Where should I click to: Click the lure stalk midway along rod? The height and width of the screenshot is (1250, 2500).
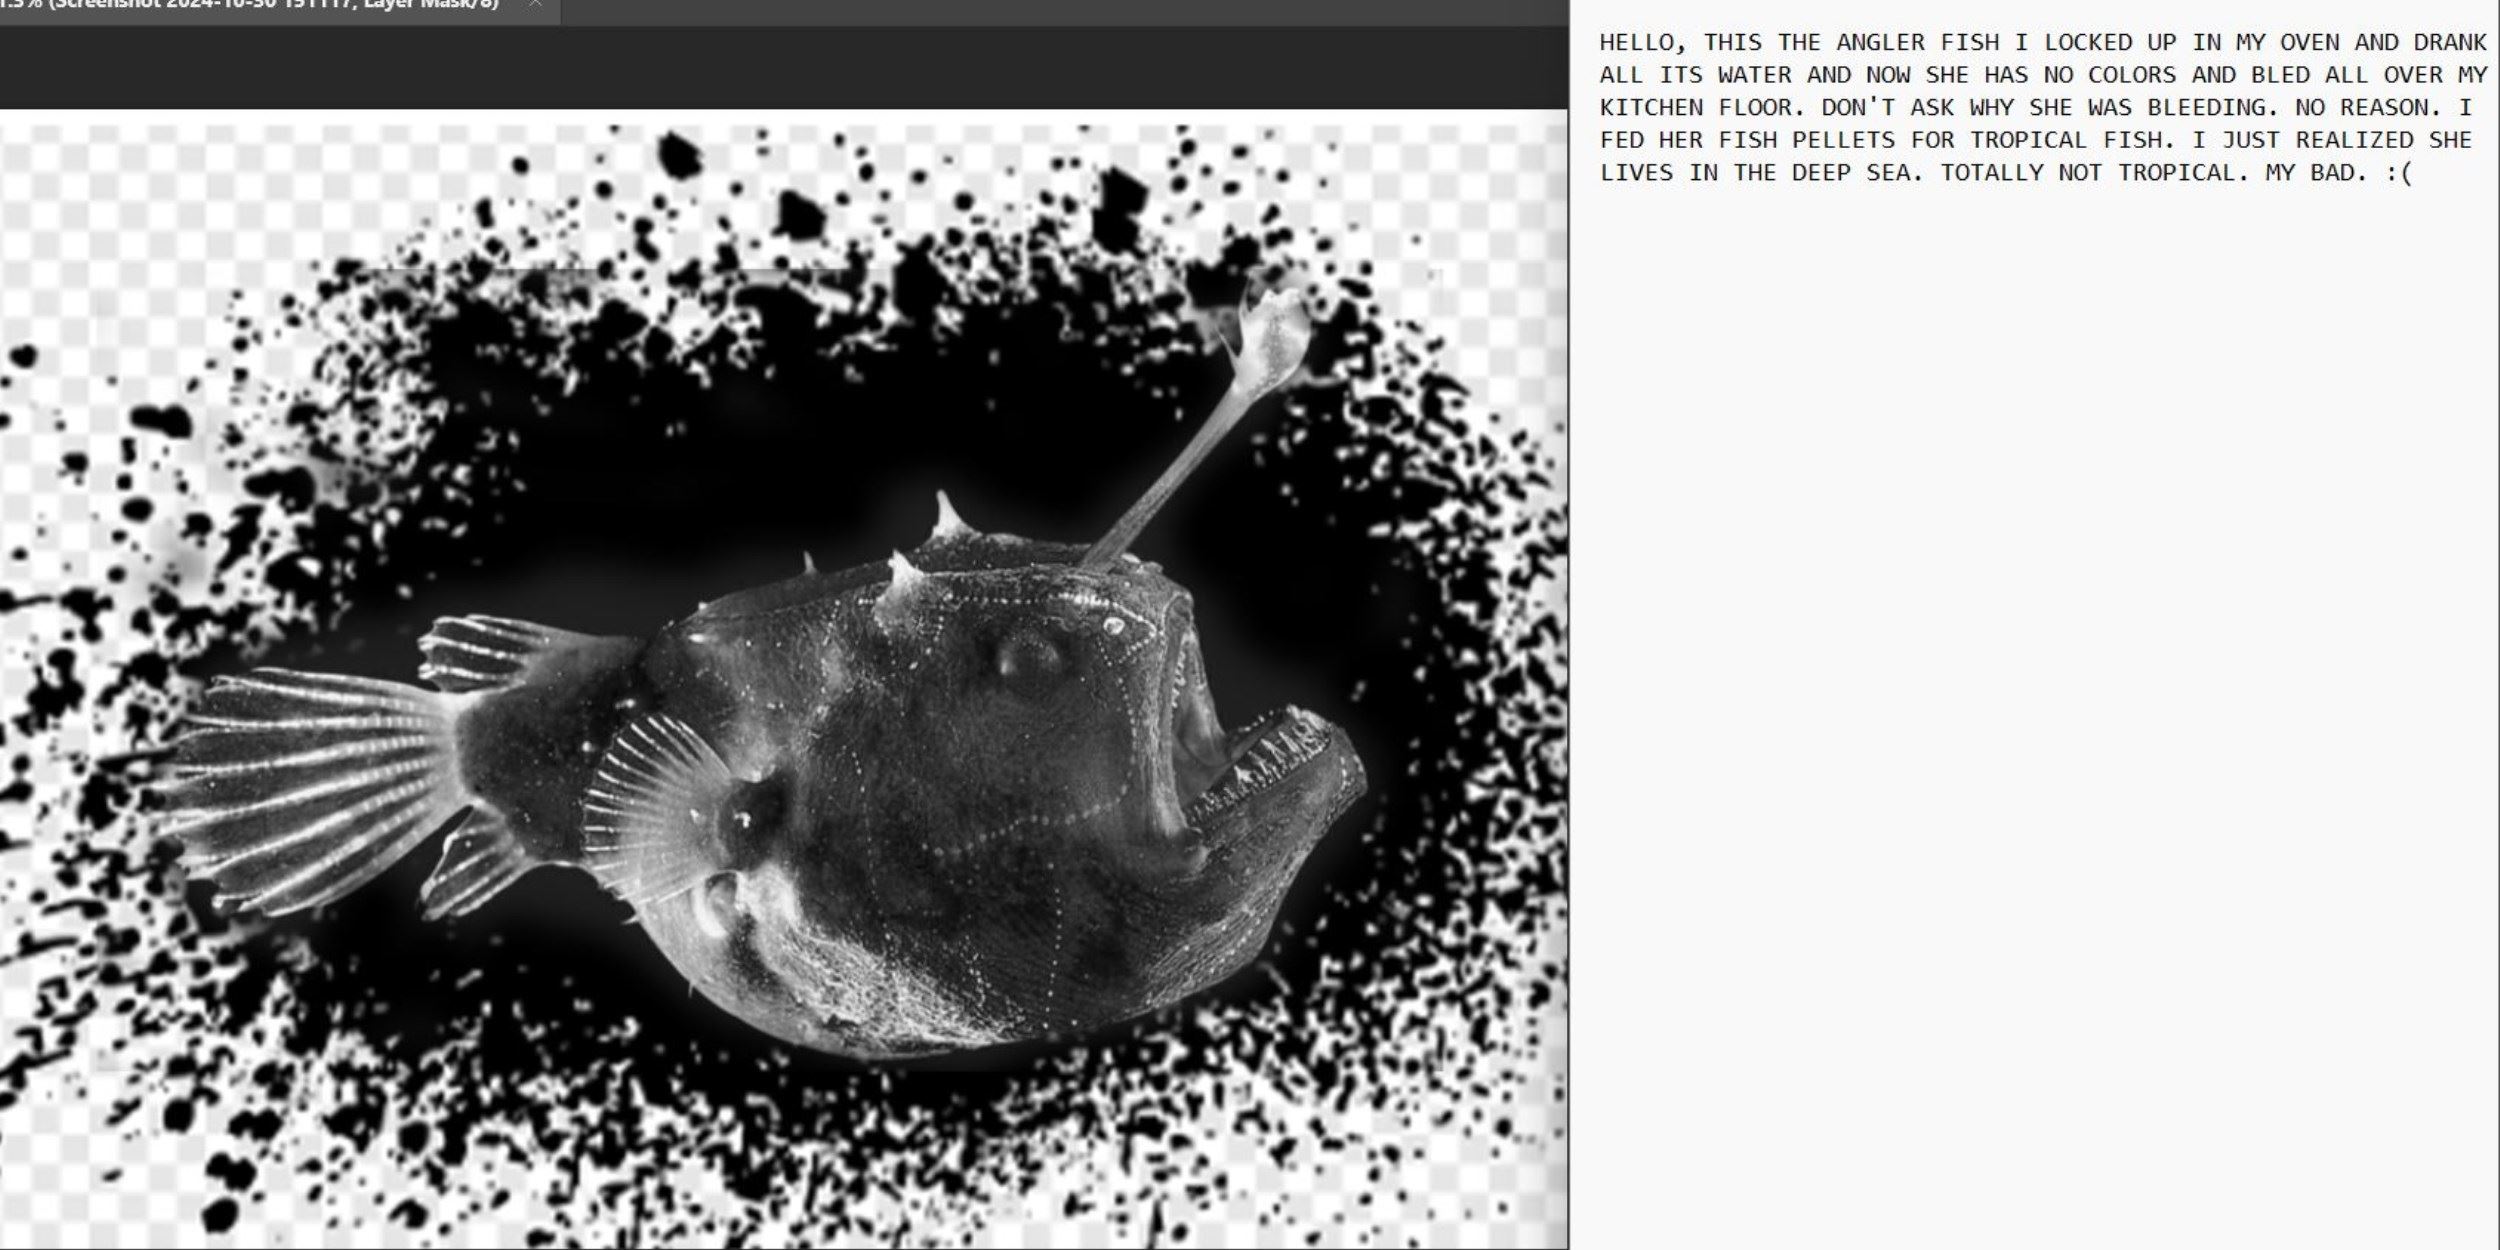[1185, 460]
